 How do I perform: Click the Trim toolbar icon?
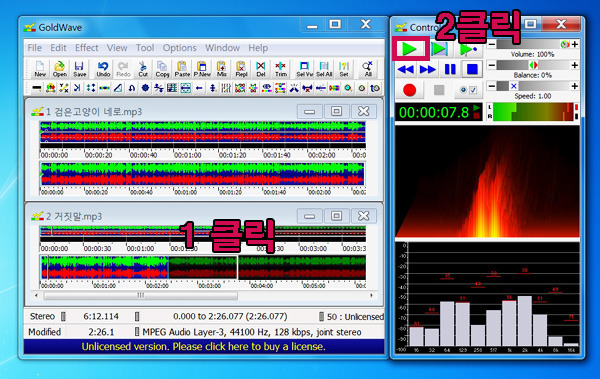pyautogui.click(x=280, y=69)
